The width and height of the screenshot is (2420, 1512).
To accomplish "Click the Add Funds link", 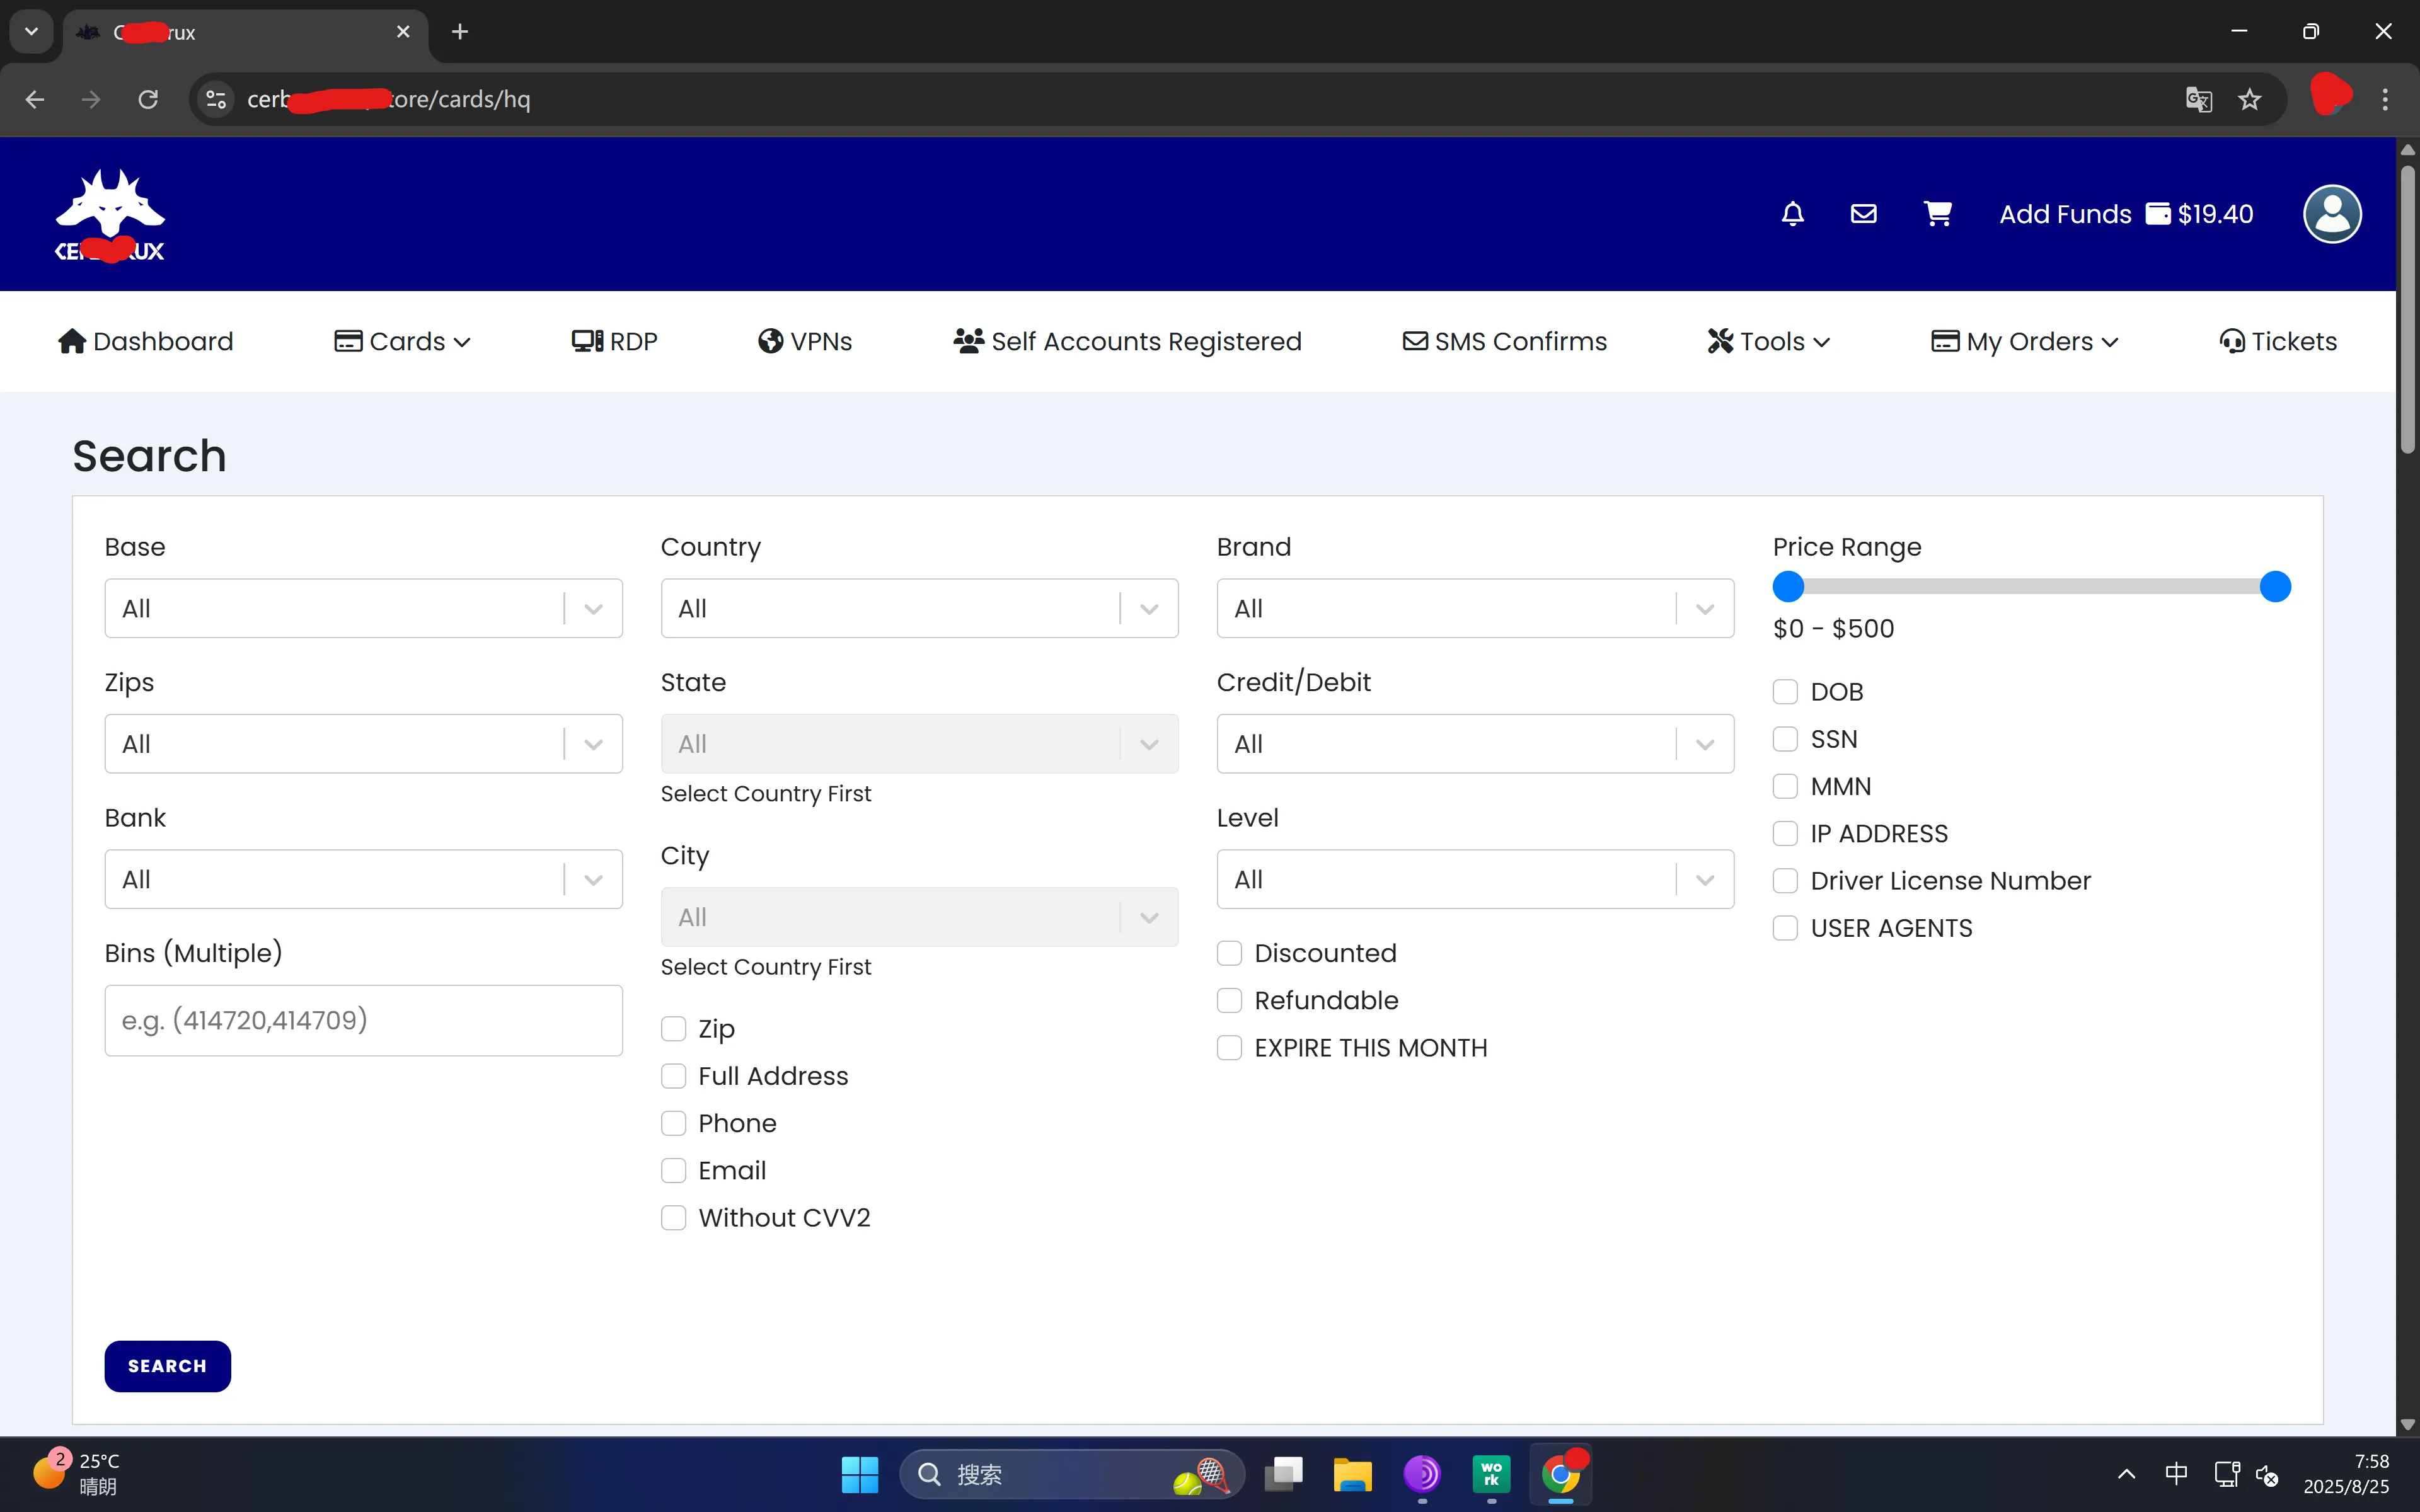I will (2065, 214).
